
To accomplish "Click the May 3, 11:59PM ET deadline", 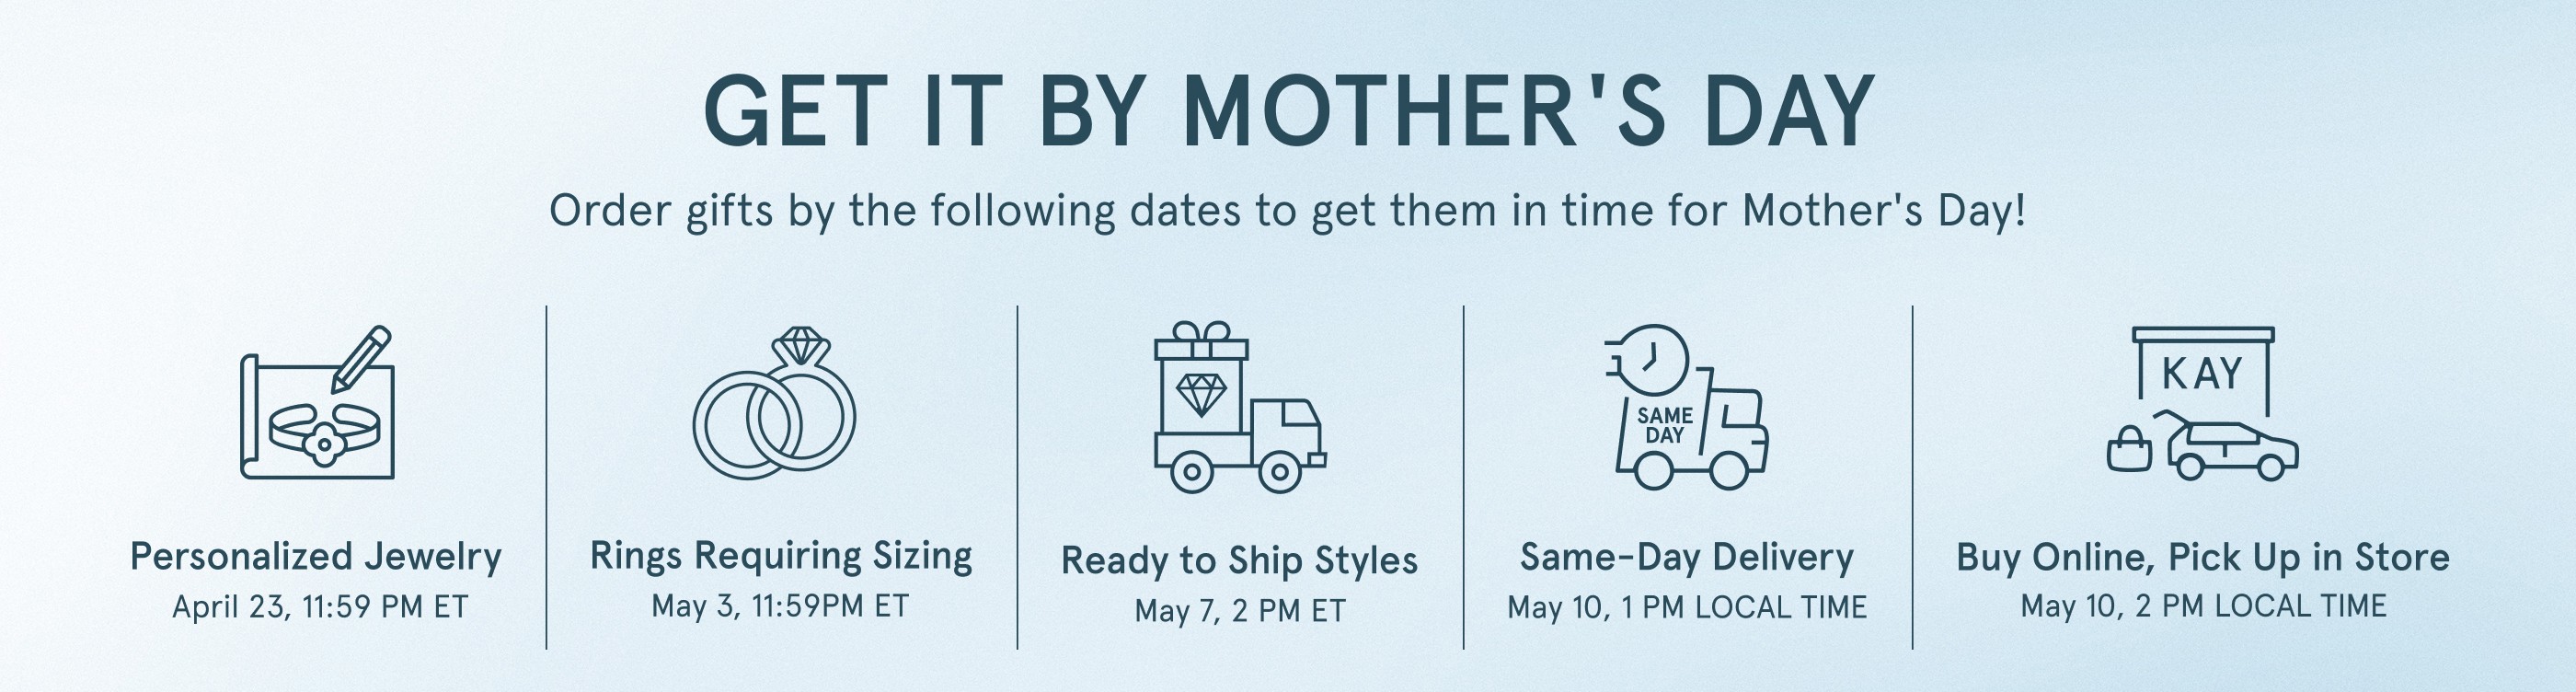I will [780, 606].
